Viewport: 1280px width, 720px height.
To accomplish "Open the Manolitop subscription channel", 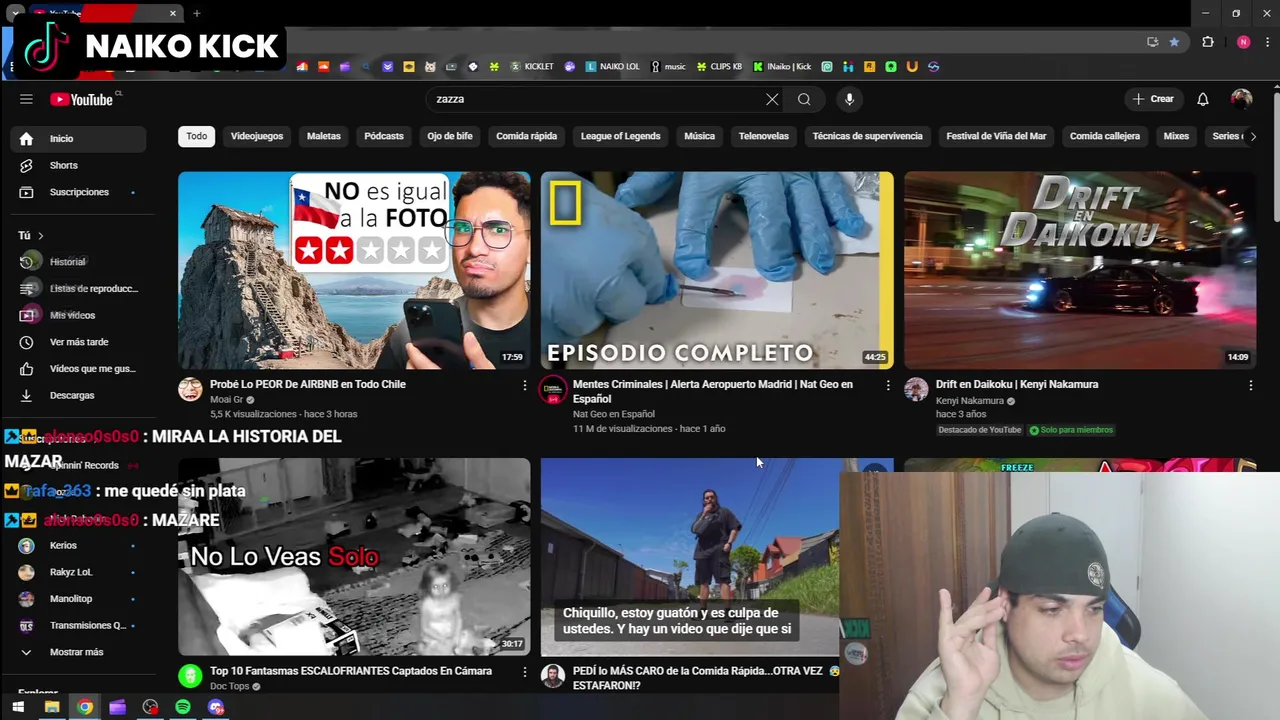I will pos(80,599).
